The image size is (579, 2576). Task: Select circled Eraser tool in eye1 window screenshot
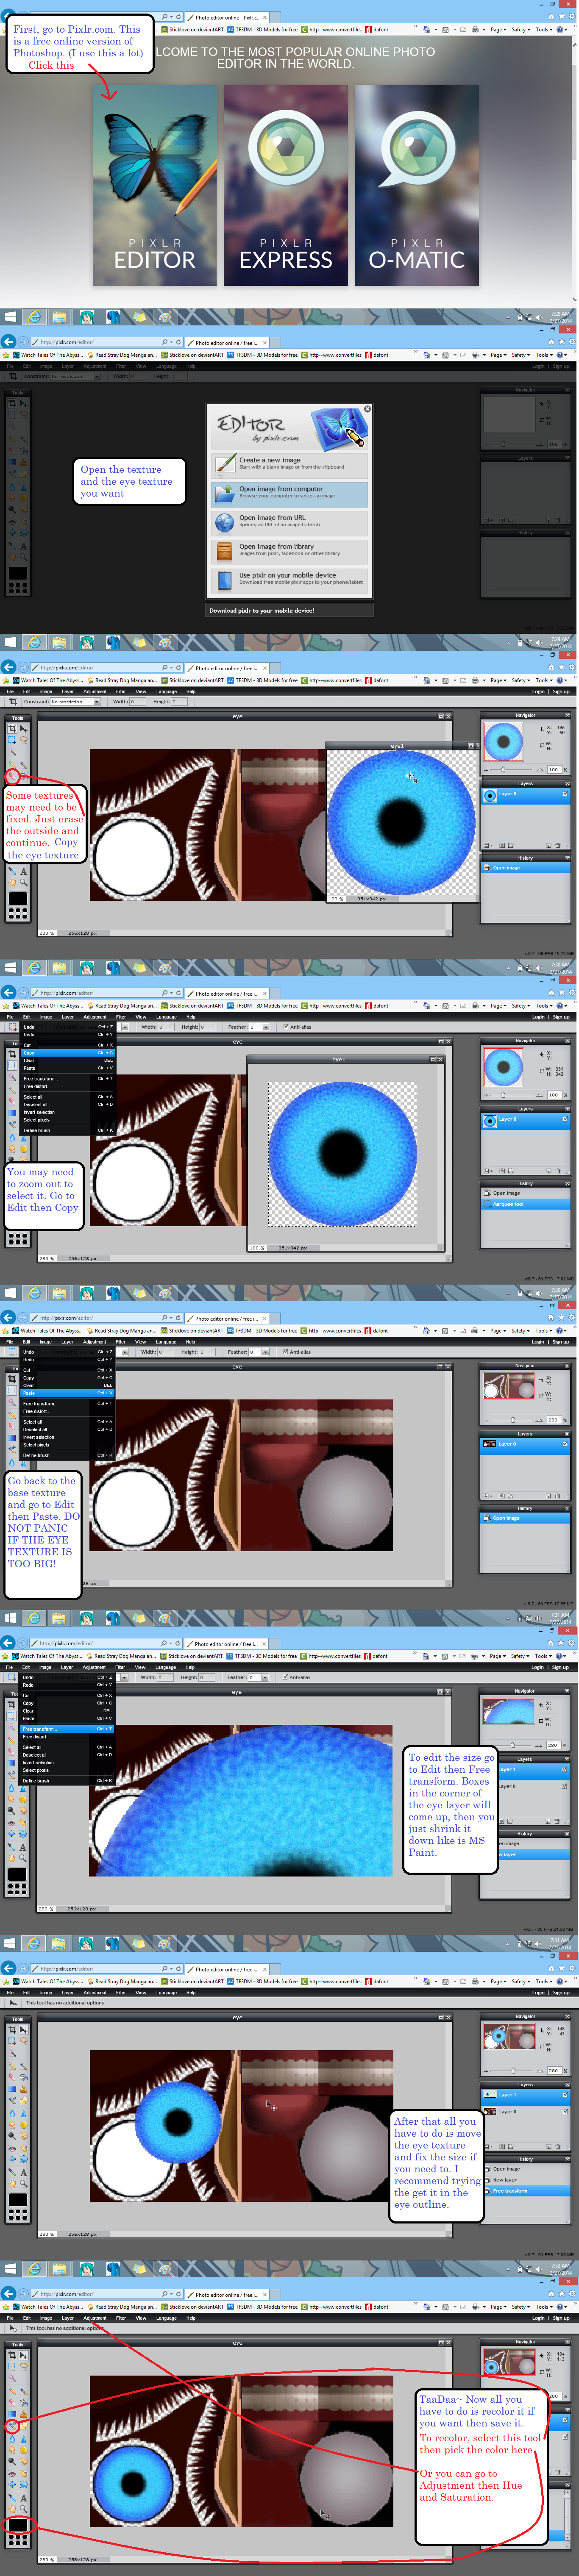click(12, 776)
